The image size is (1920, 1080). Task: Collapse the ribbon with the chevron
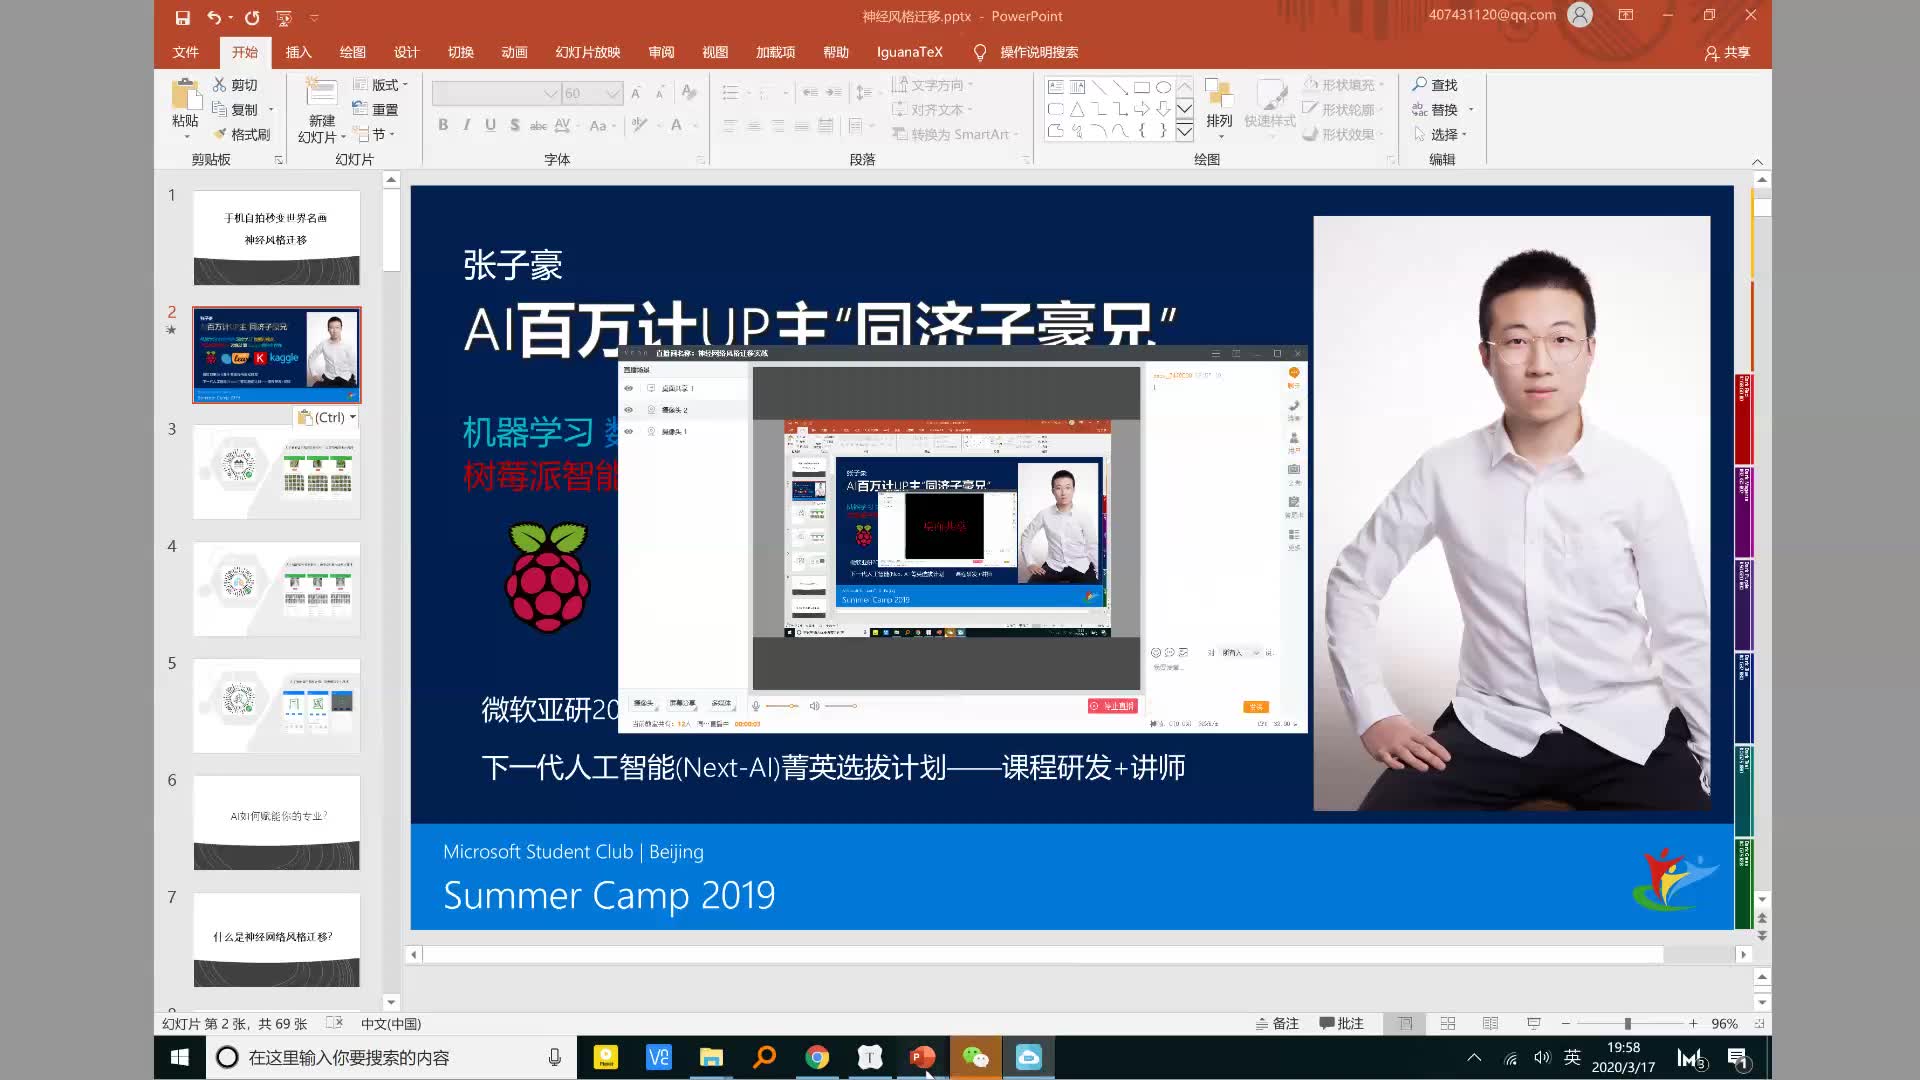pos(1757,162)
